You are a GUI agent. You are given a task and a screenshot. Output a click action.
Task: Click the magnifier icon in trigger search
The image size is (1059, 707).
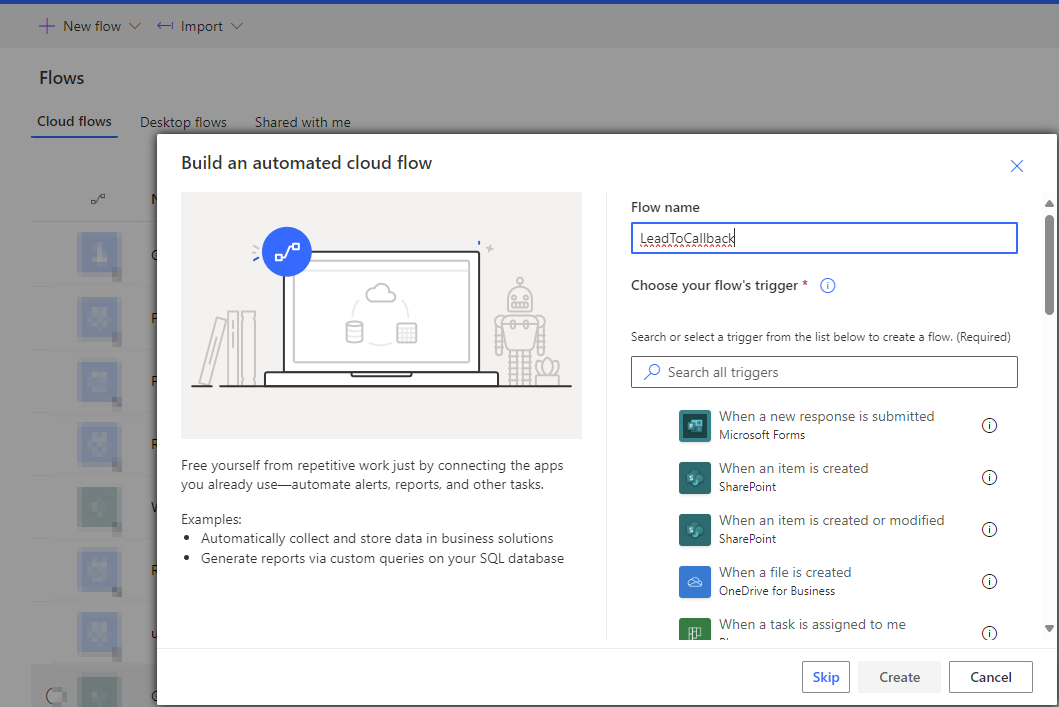pos(652,372)
